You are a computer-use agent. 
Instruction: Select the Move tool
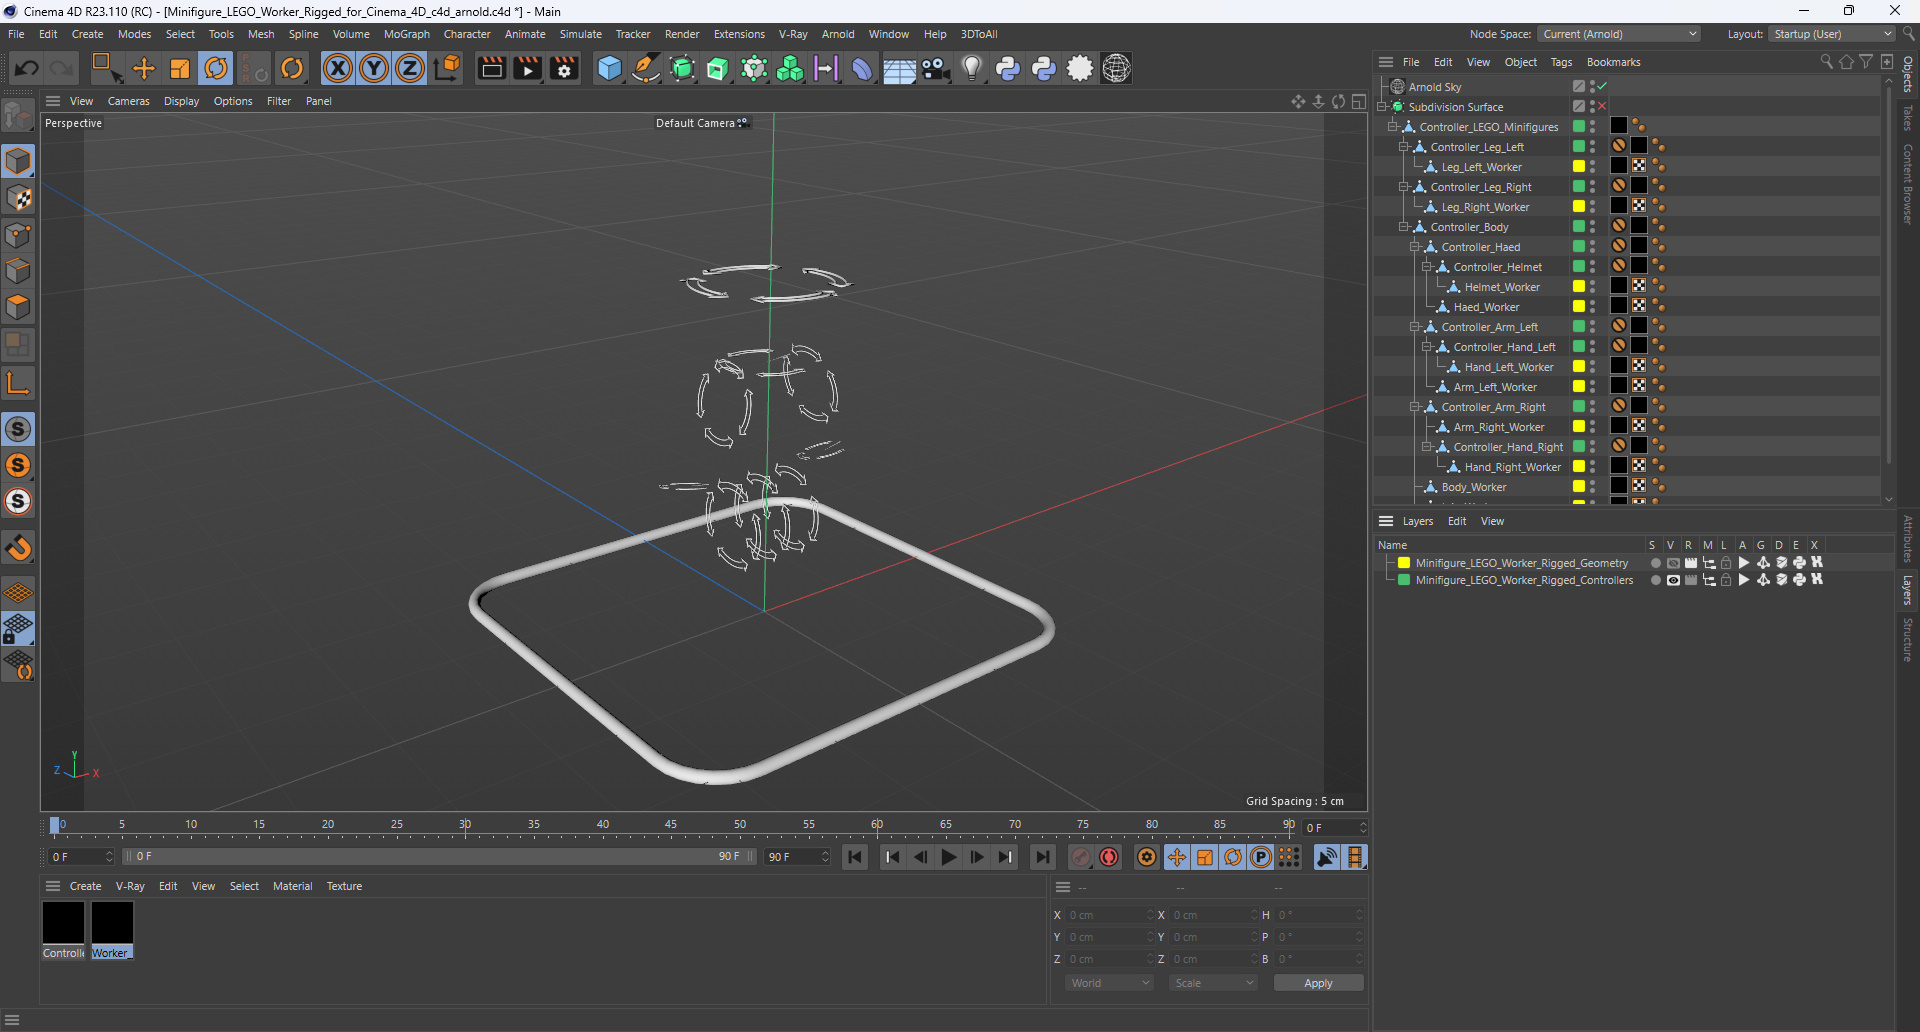tap(144, 68)
